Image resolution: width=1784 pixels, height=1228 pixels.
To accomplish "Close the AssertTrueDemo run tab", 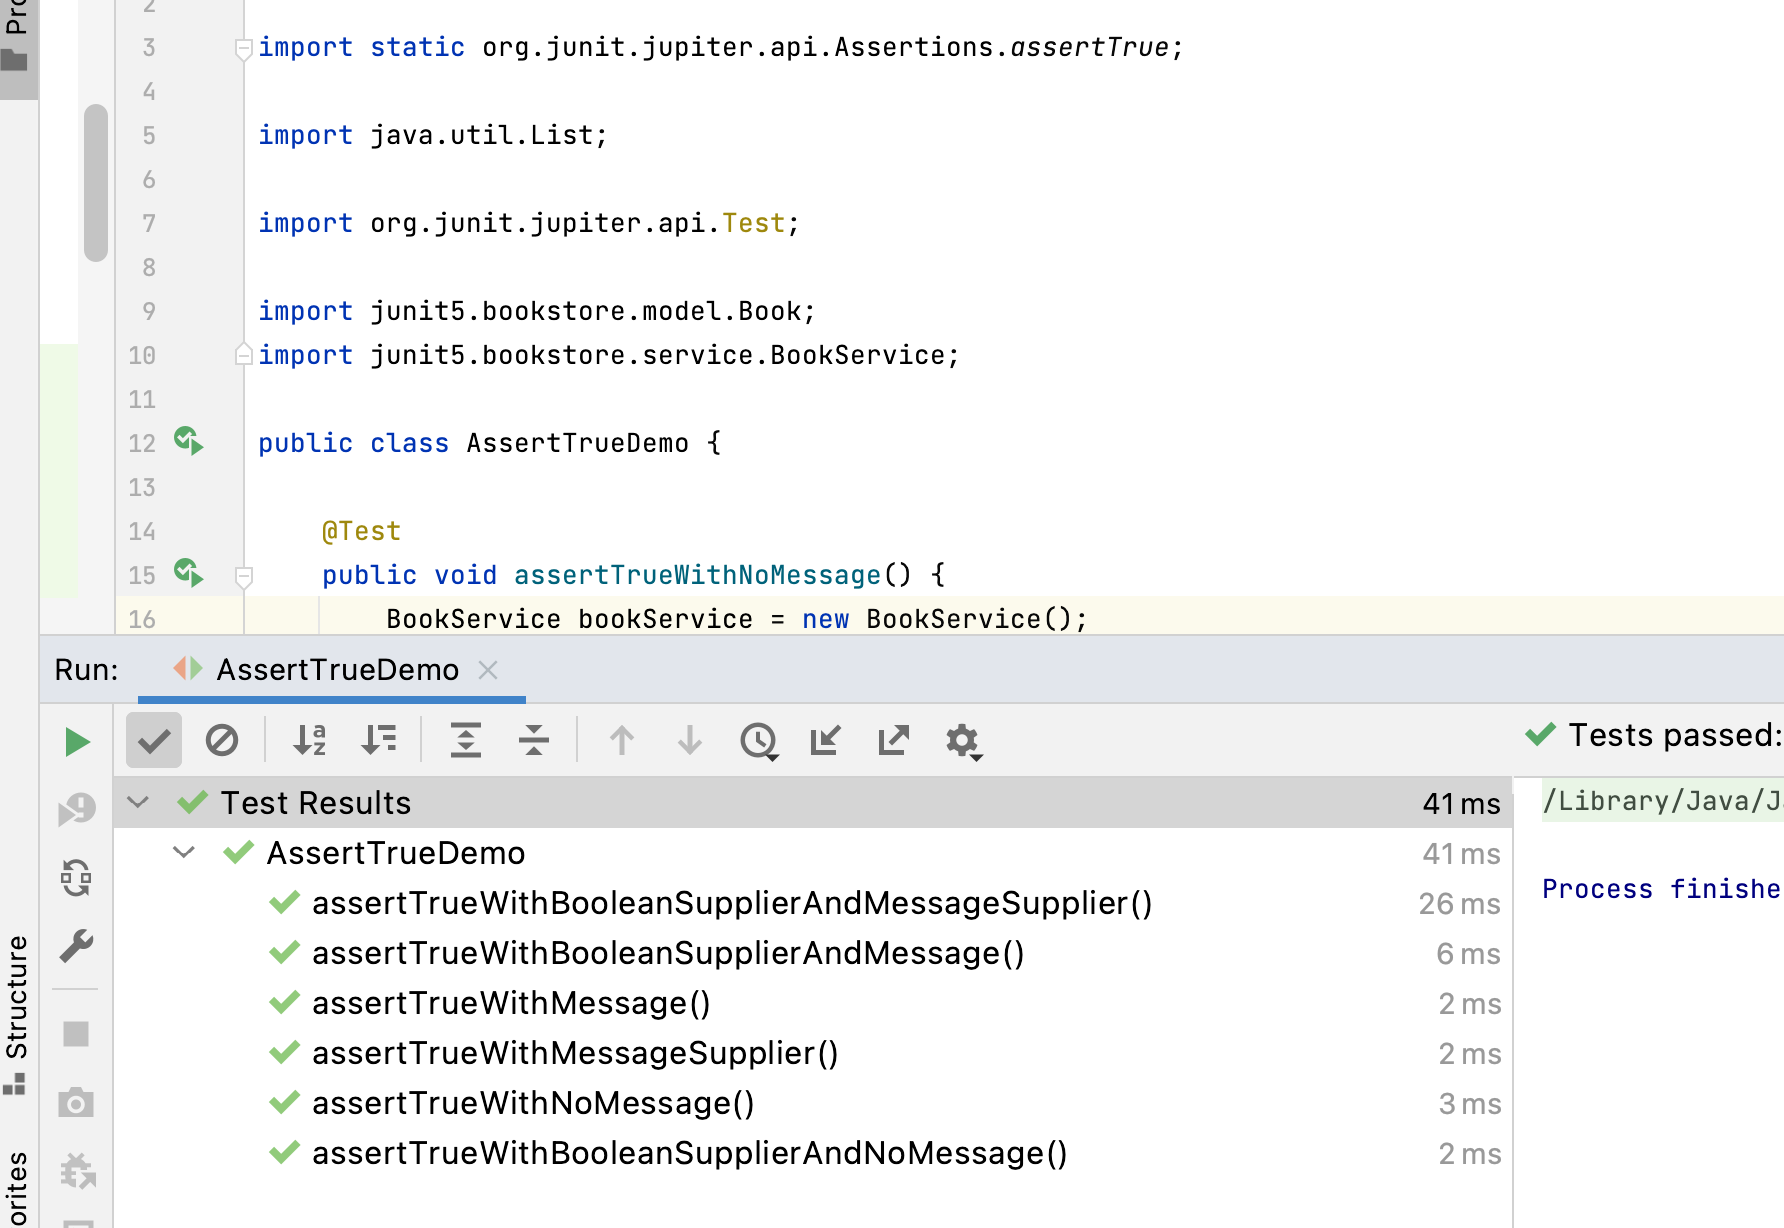I will (488, 670).
